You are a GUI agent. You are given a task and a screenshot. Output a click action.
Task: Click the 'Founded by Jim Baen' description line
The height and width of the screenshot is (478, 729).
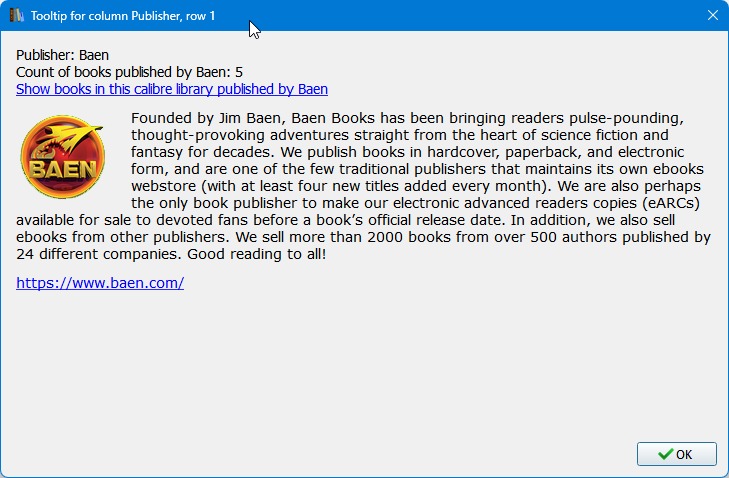407,118
